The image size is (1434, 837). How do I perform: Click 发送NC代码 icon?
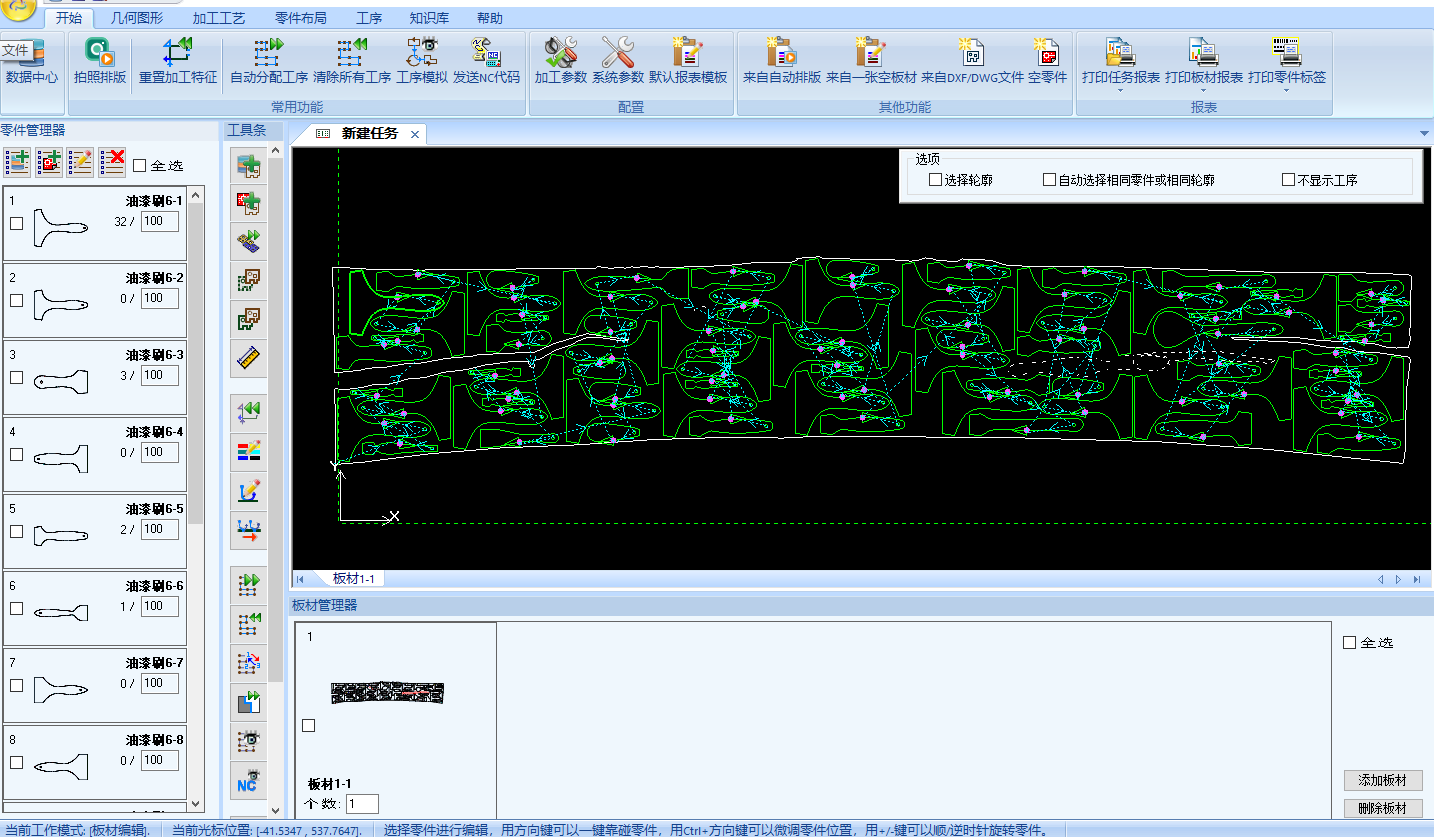pos(486,53)
